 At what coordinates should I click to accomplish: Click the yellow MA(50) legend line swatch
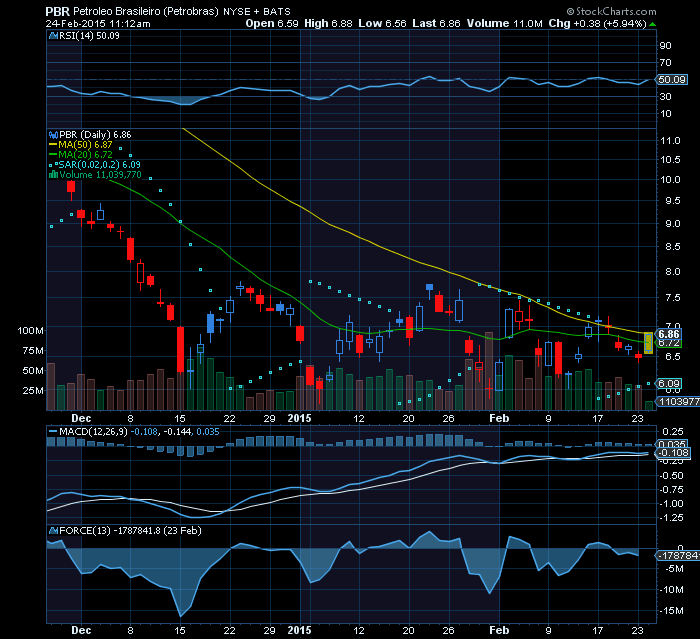(x=53, y=145)
